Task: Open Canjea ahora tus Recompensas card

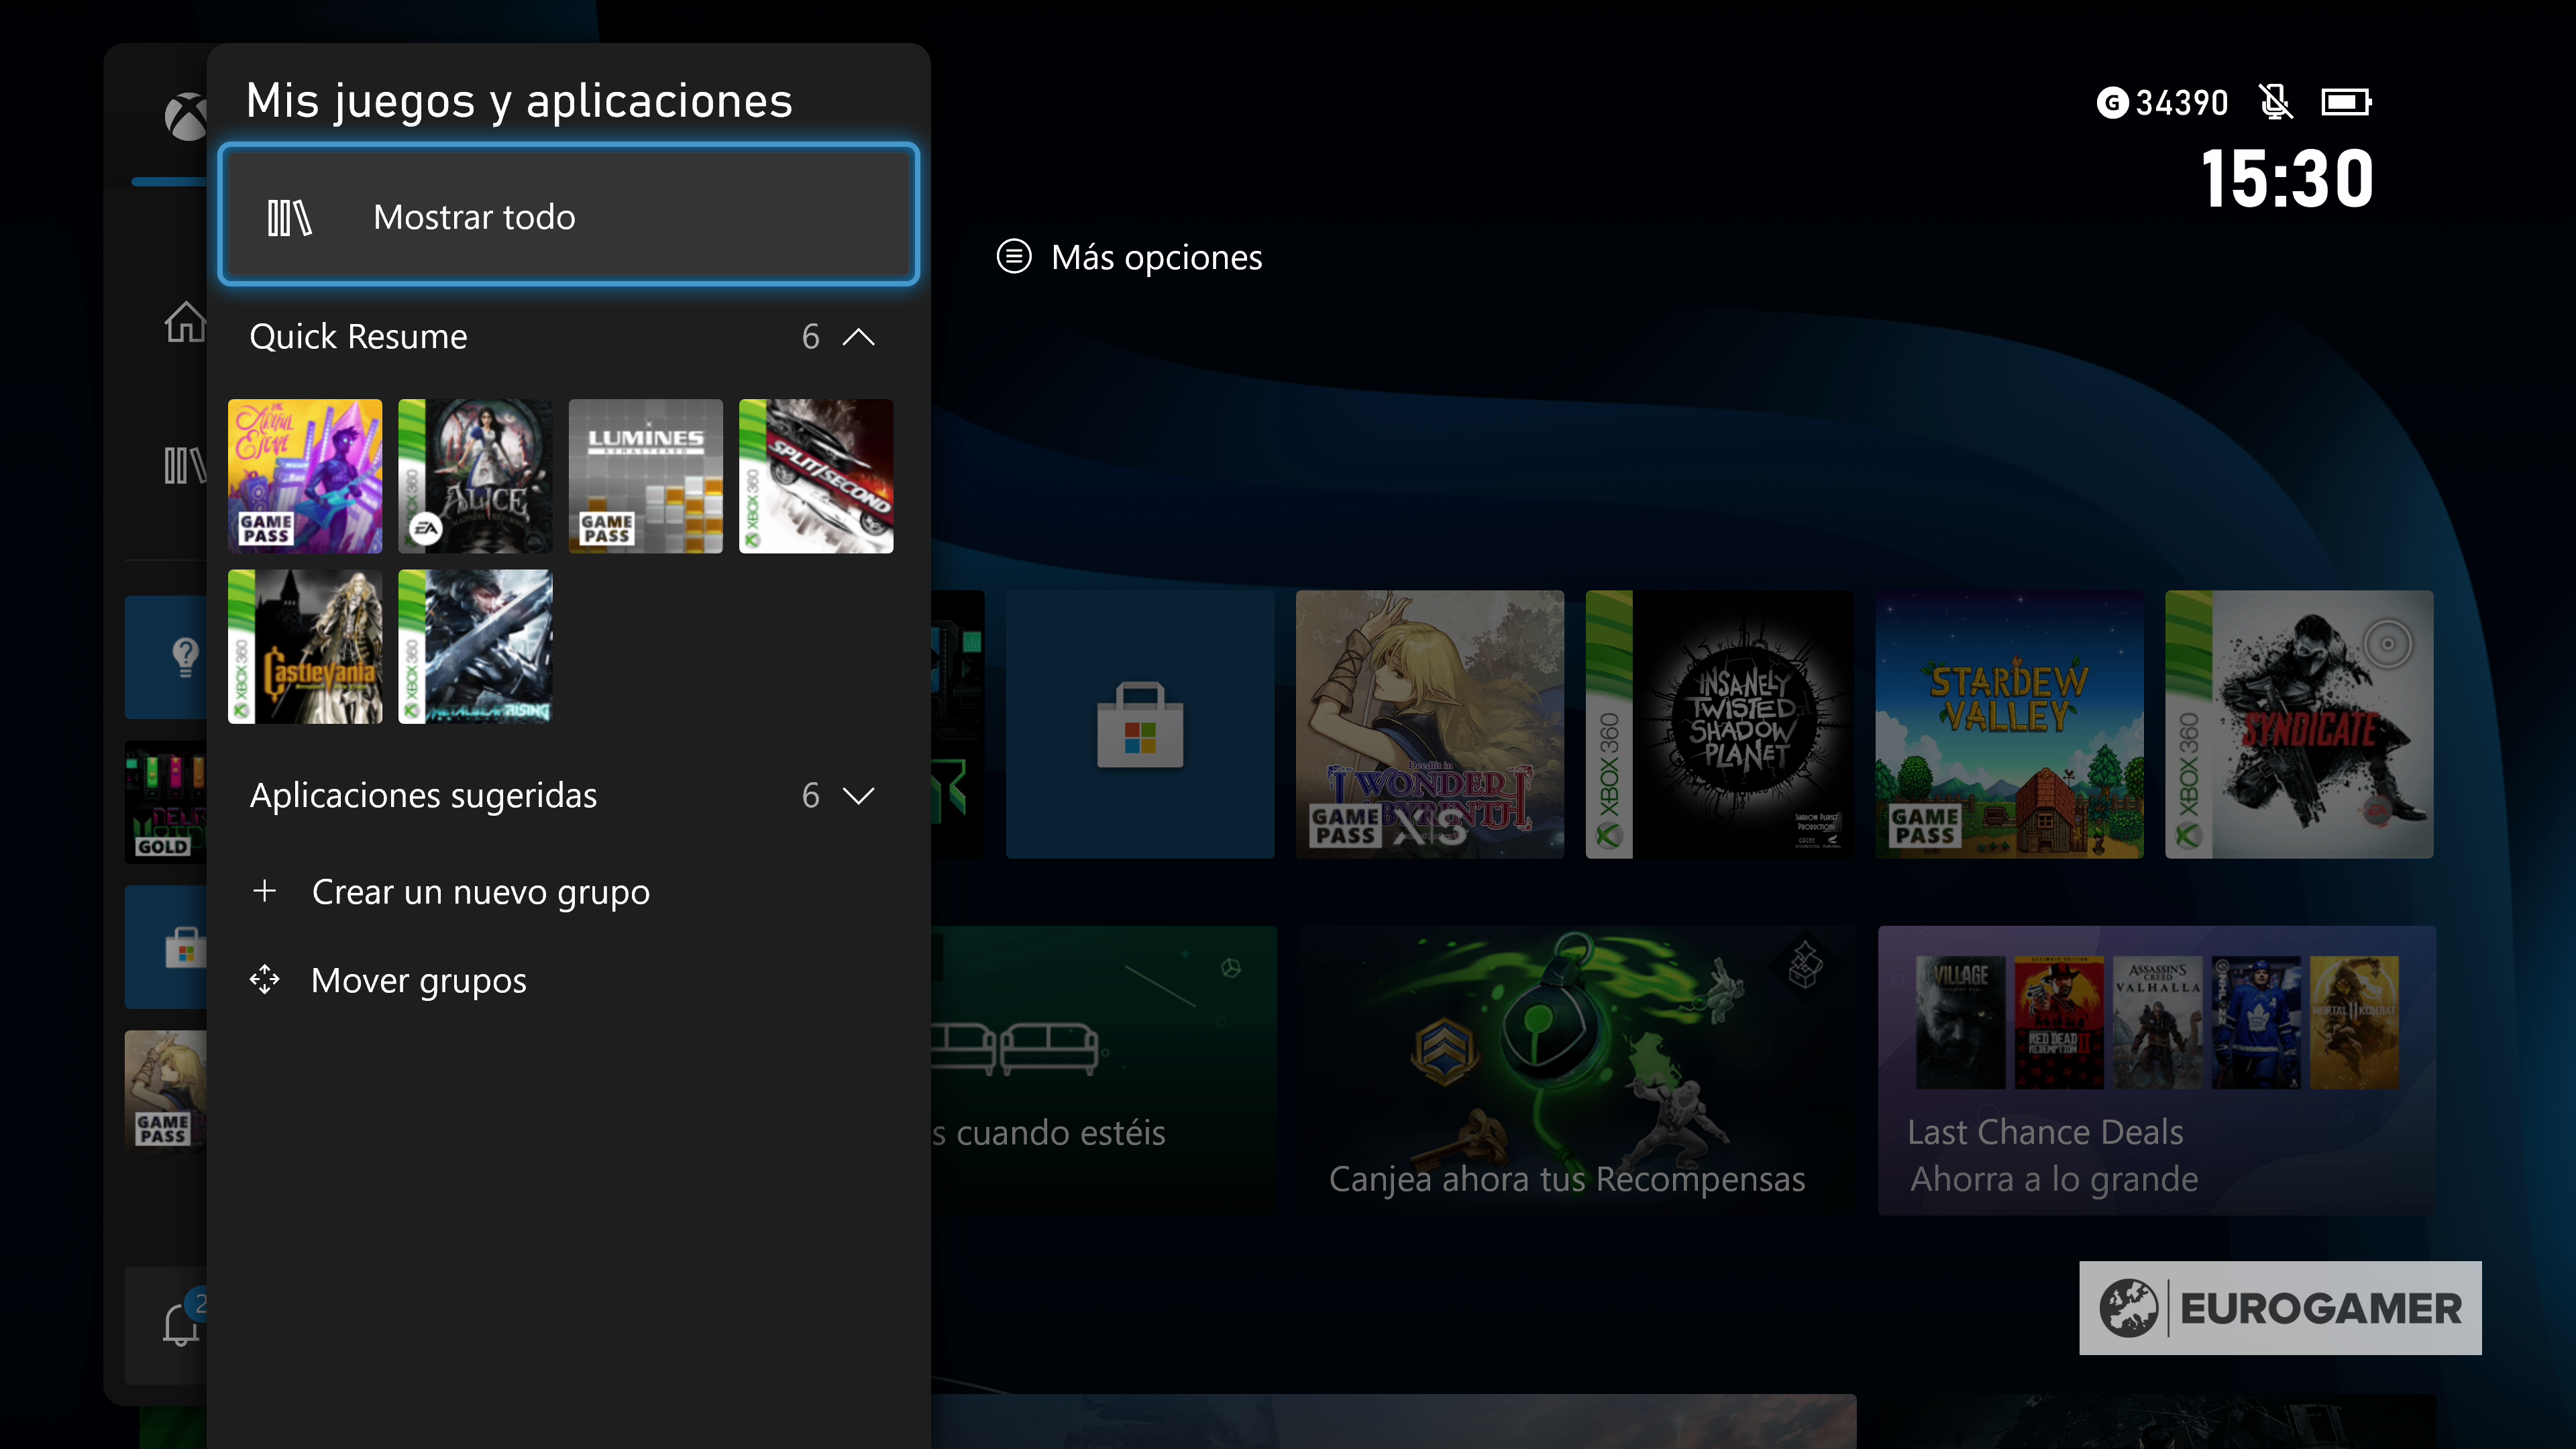Action: click(x=1577, y=1070)
